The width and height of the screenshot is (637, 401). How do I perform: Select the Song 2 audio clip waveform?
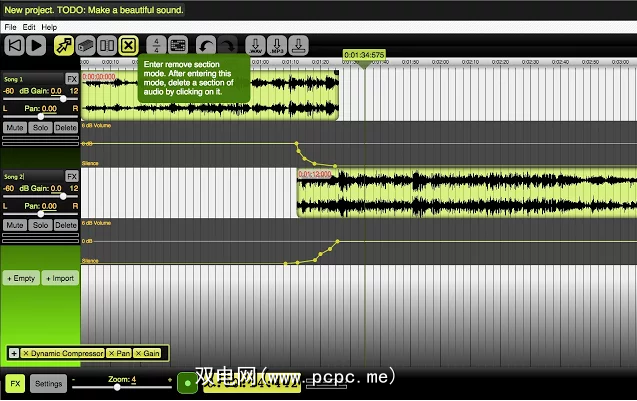(467, 193)
